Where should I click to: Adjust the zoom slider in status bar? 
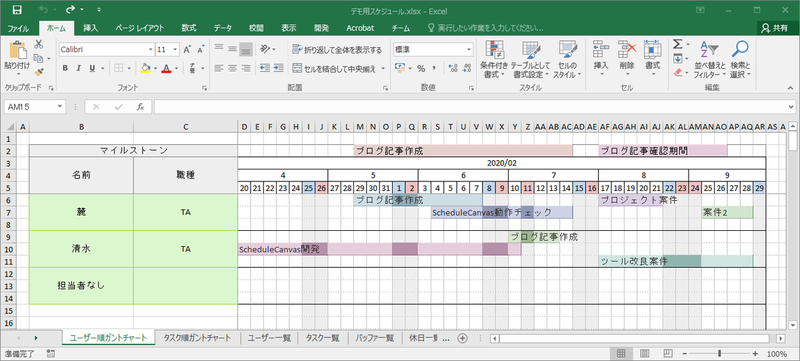pyautogui.click(x=719, y=353)
